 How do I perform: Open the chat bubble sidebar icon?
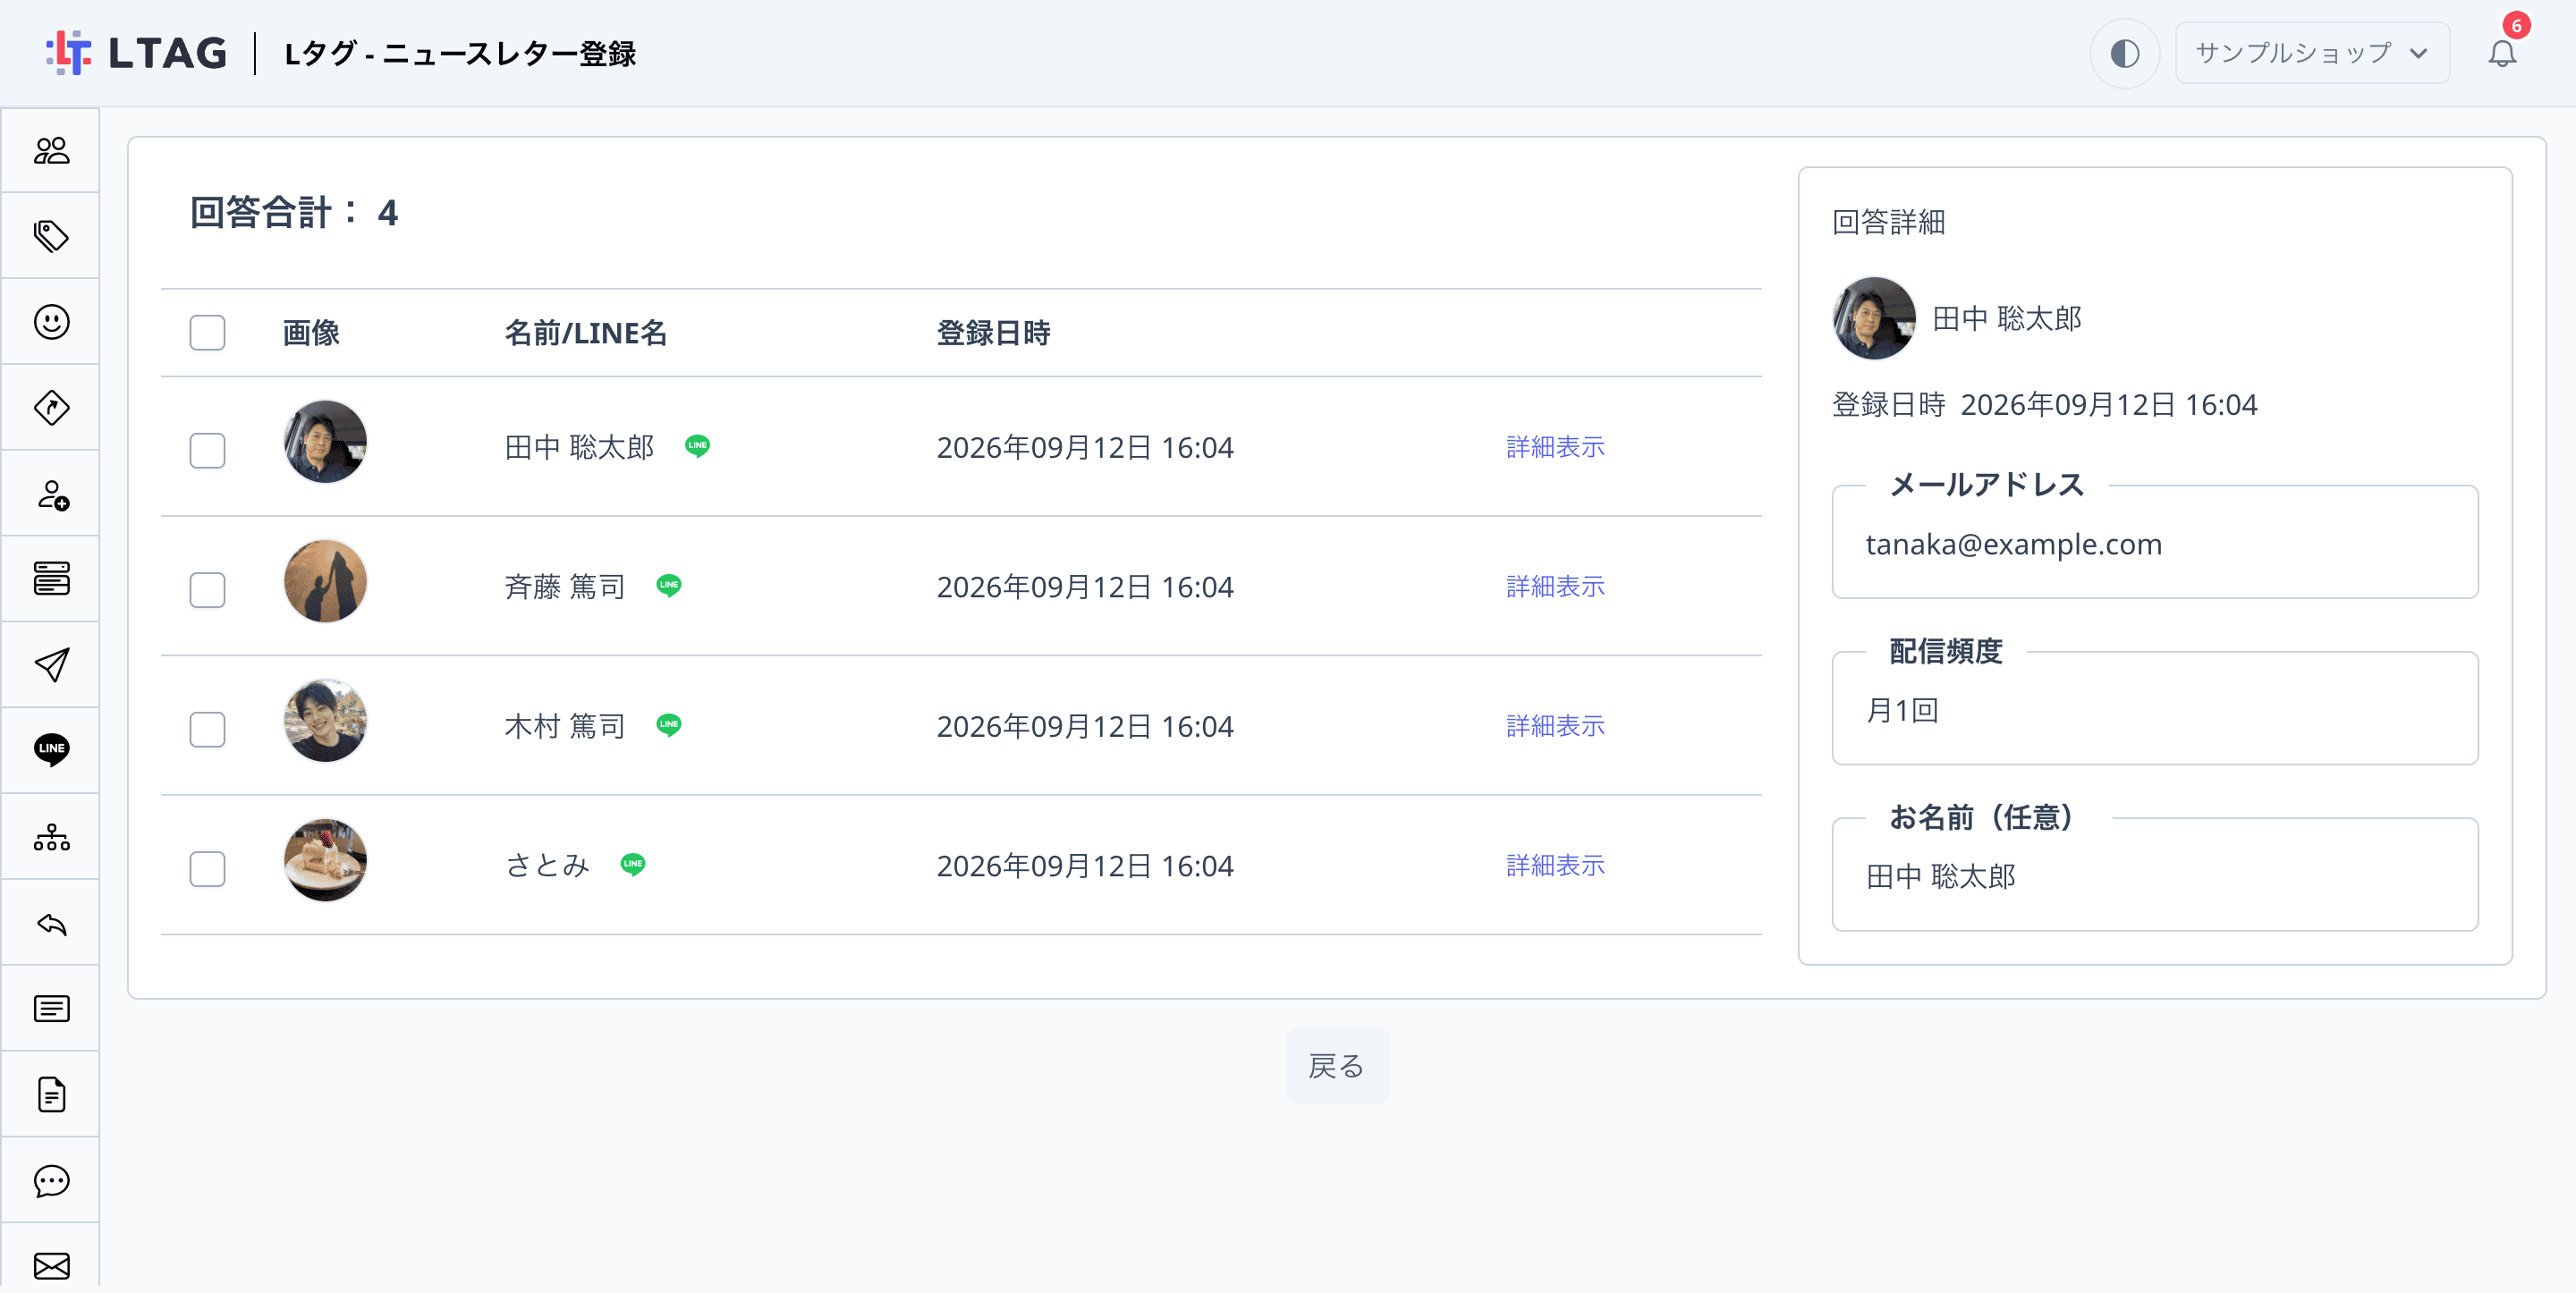[51, 1181]
